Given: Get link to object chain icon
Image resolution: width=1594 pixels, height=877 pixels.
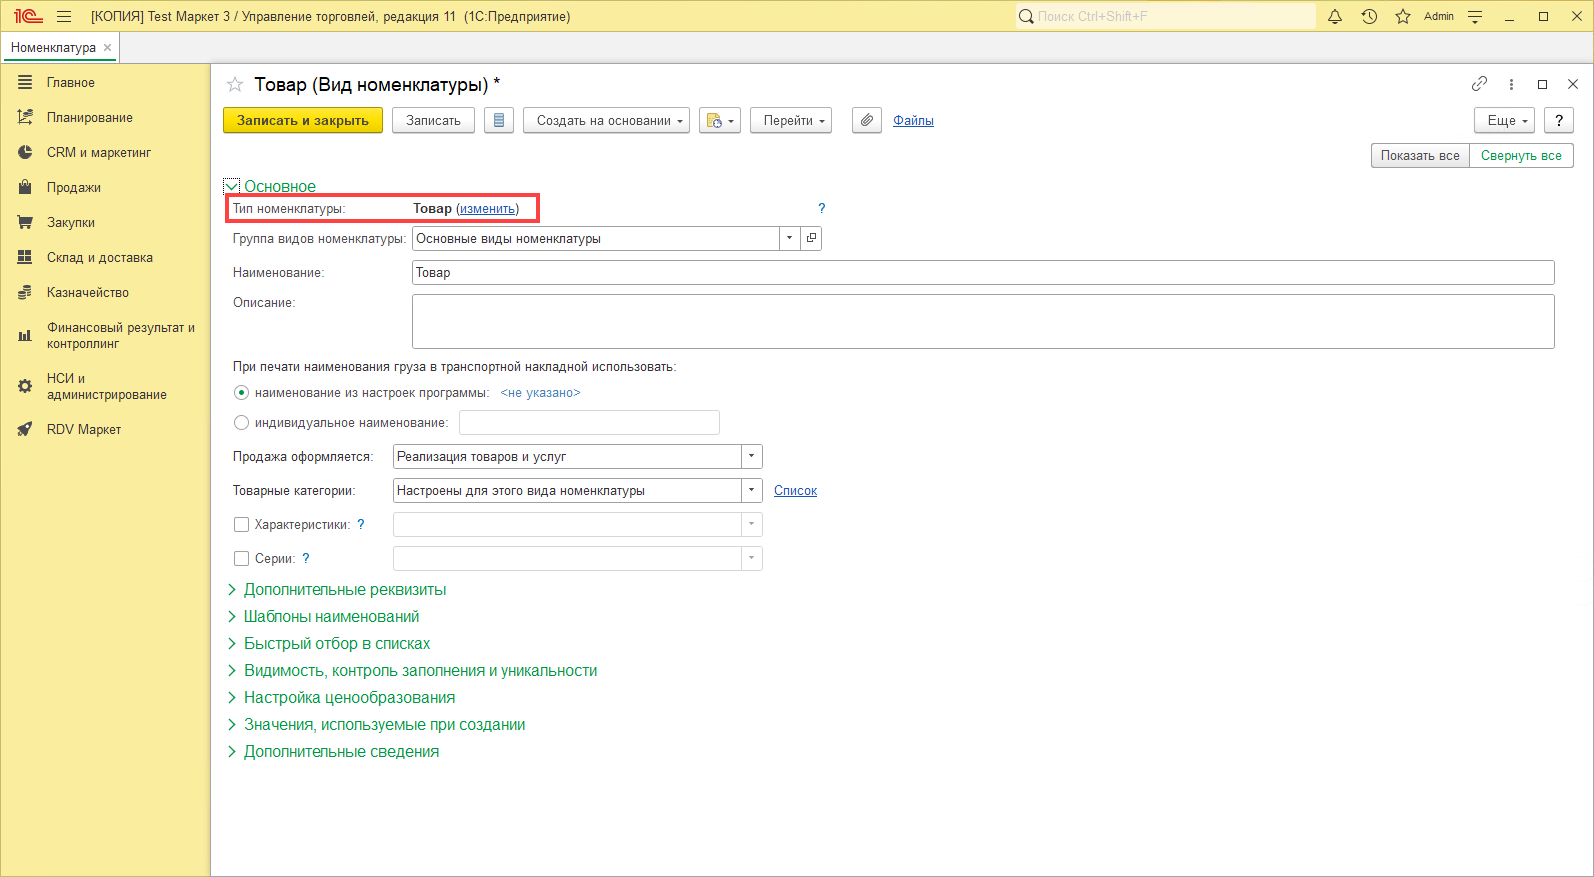Looking at the screenshot, I should (1479, 84).
